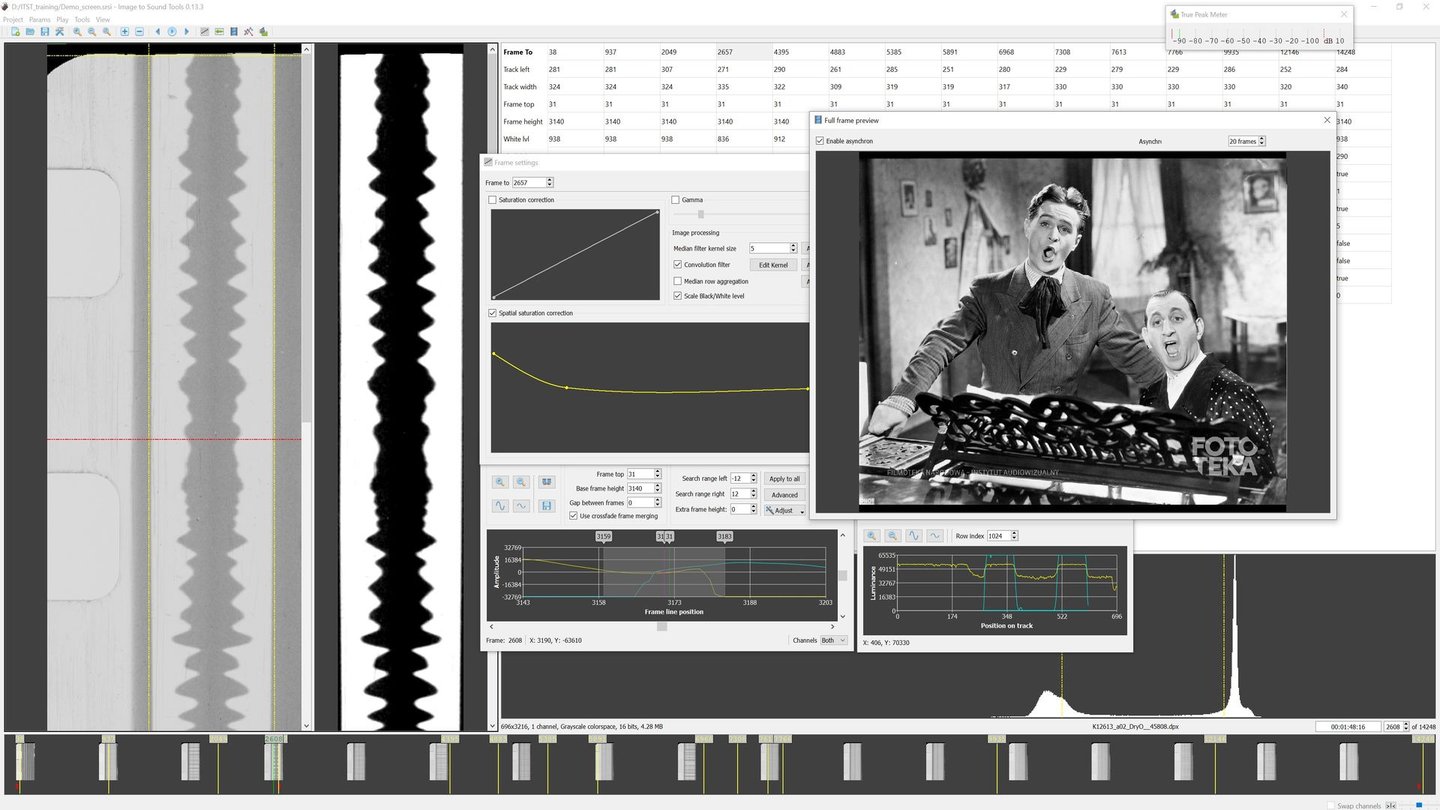Image resolution: width=1440 pixels, height=810 pixels.
Task: Click the Frame top stepper arrows
Action: pyautogui.click(x=657, y=474)
